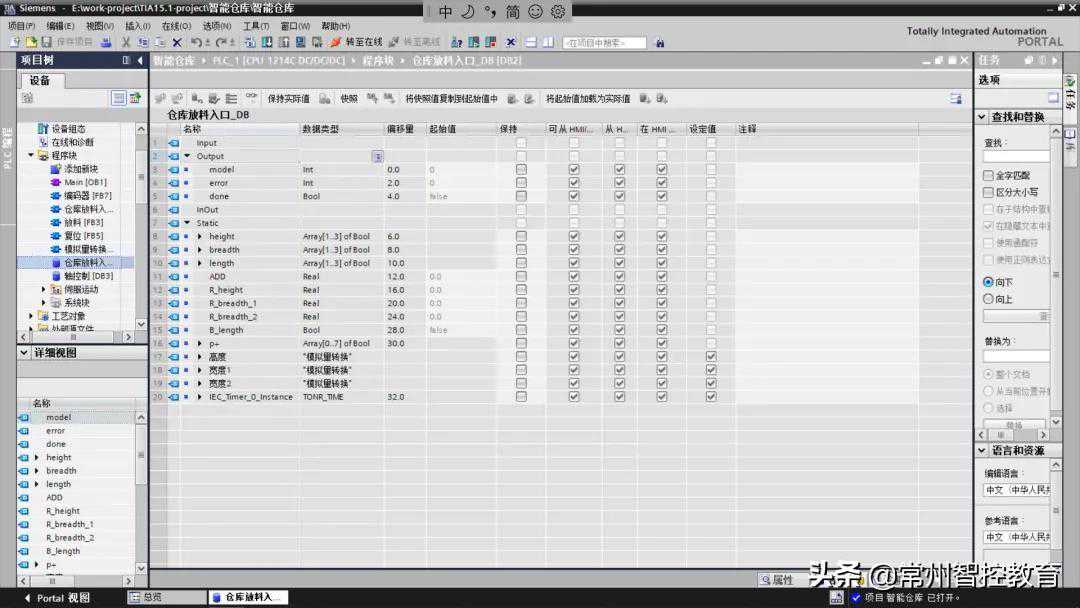
Task: Click the Main [OB1] block icon
Action: coord(56,182)
